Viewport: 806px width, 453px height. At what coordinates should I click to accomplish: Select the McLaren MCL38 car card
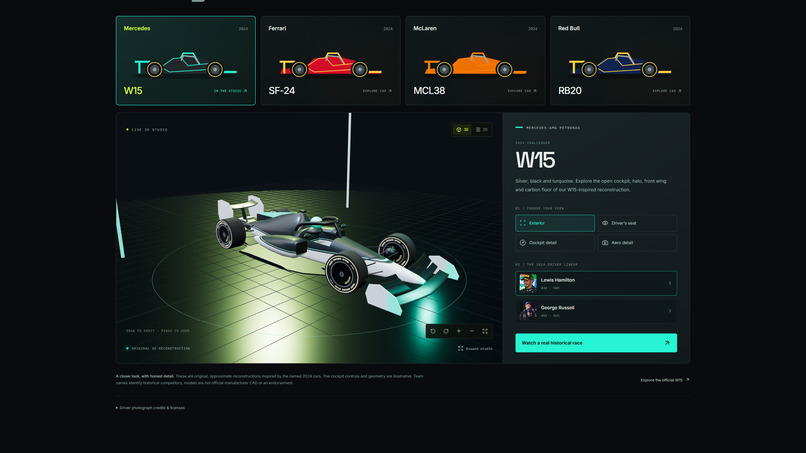[475, 61]
